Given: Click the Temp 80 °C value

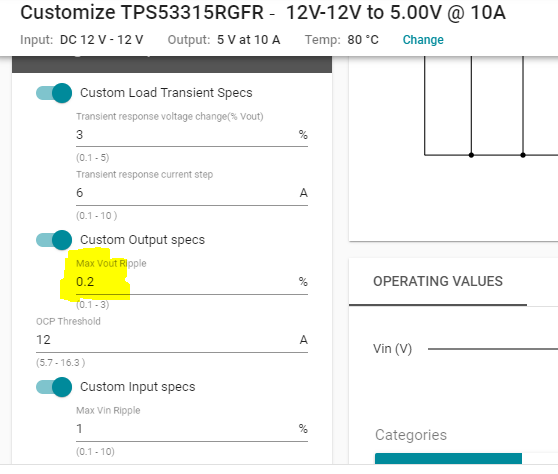Looking at the screenshot, I should point(363,40).
